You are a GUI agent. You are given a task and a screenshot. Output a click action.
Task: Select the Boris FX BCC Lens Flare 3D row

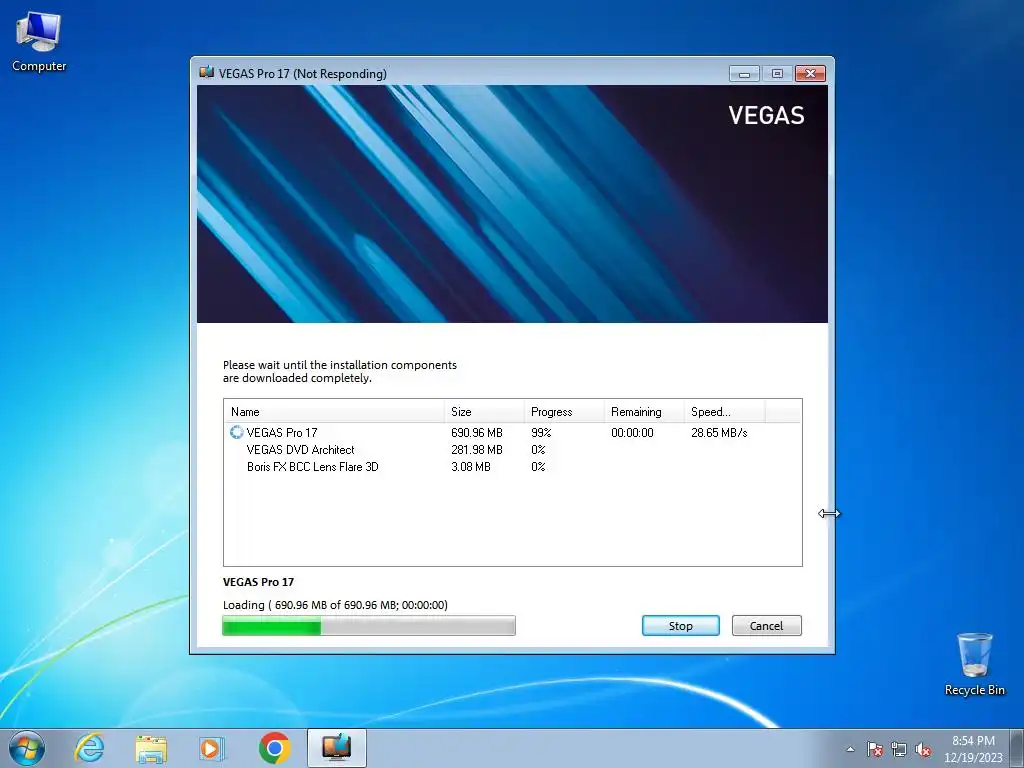(512, 466)
